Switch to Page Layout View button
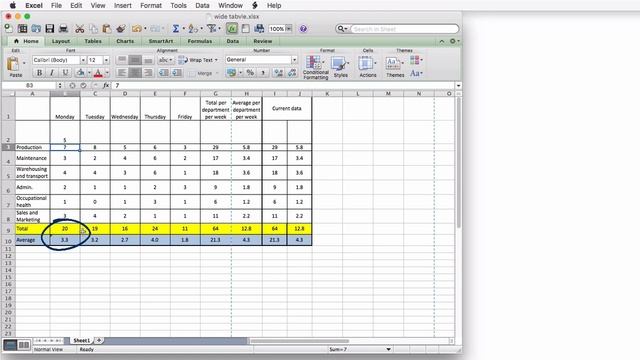The image size is (640, 360). click(24, 345)
